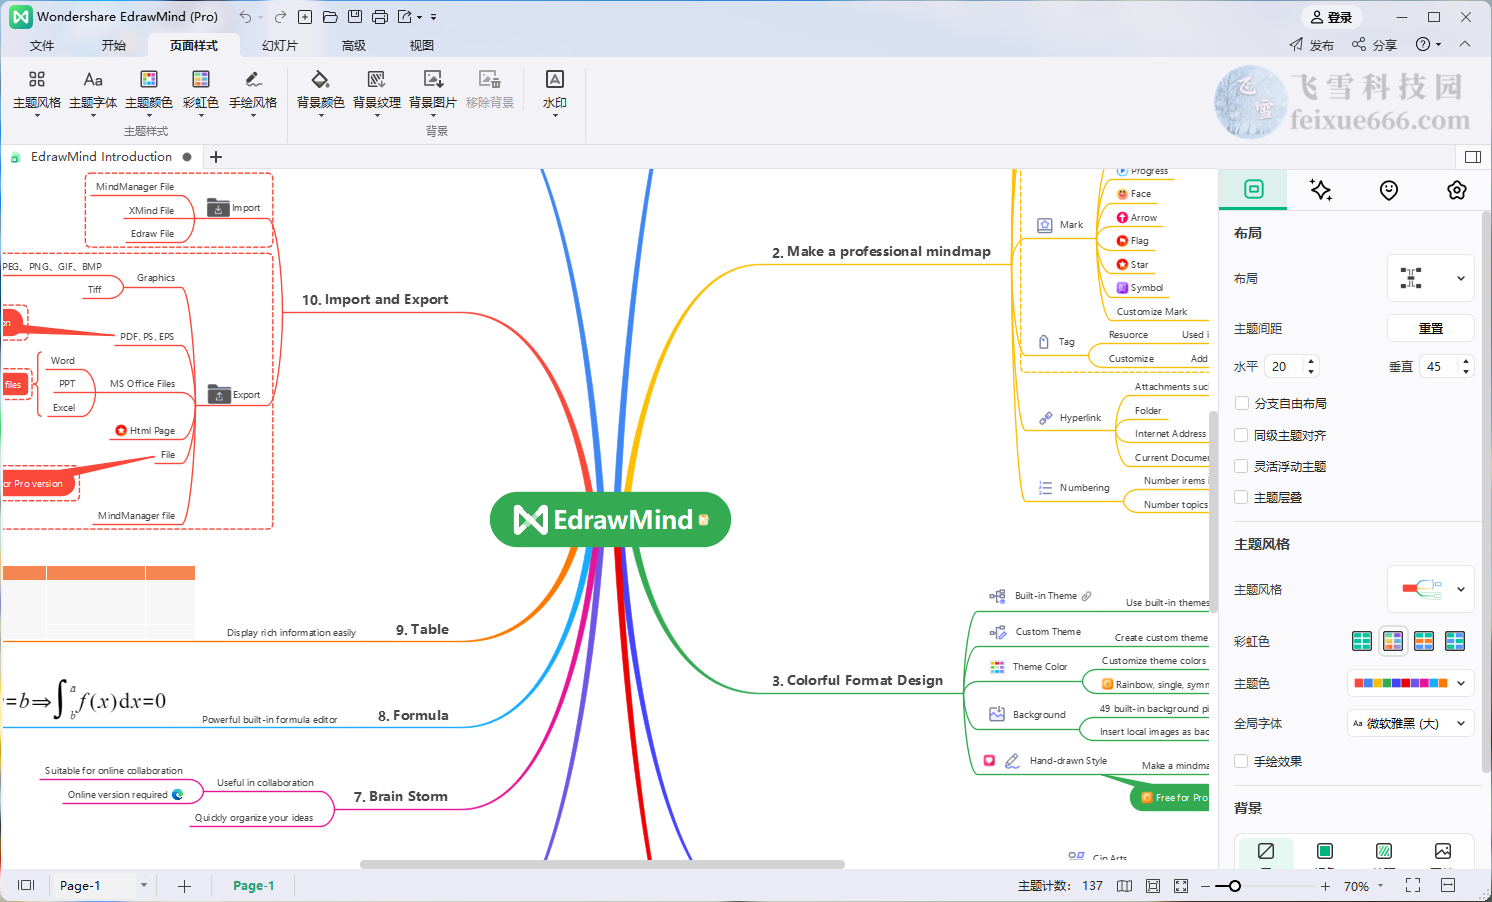Toggle right side panel visibility icon
1492x902 pixels.
pos(1472,157)
